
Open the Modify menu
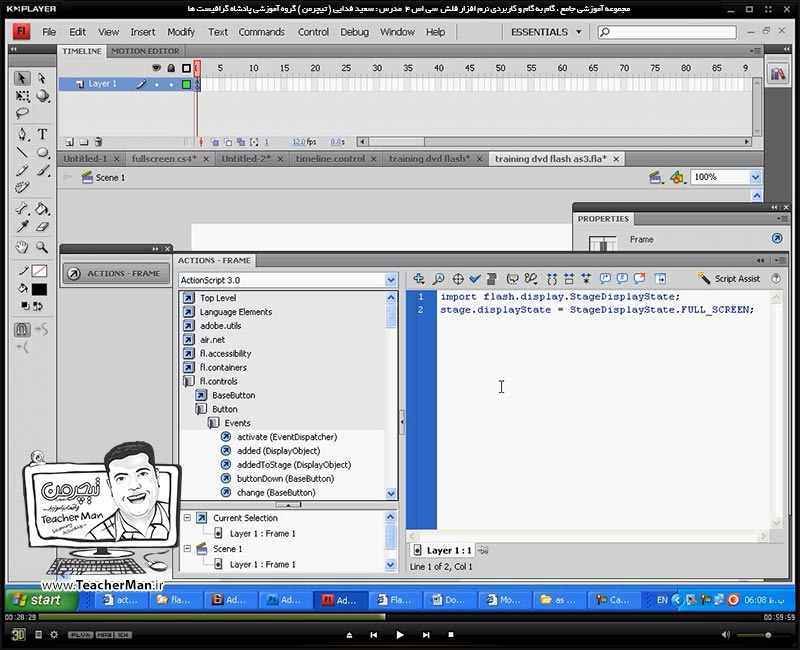click(181, 32)
